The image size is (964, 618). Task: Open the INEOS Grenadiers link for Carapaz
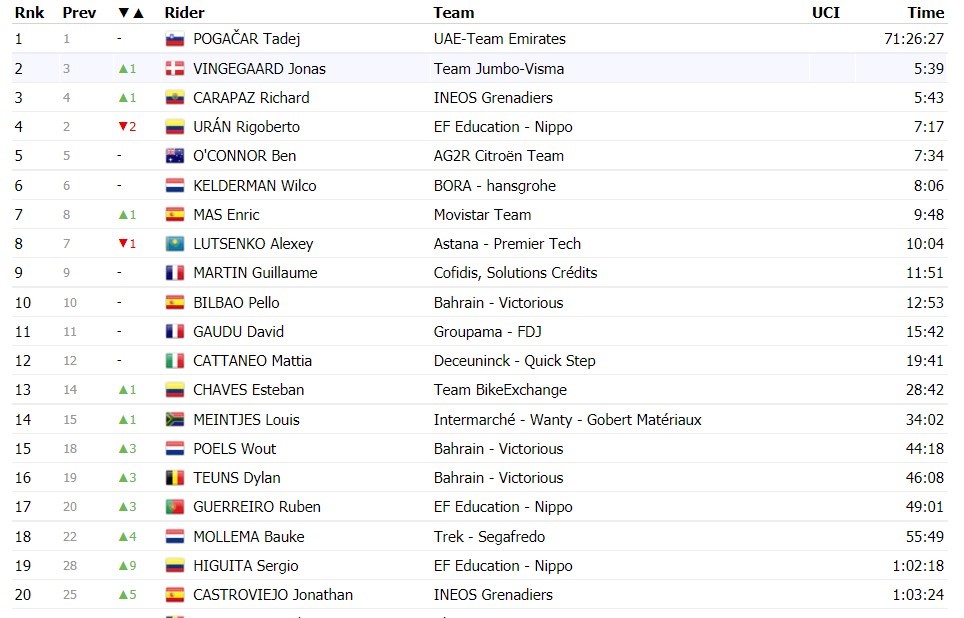coord(493,98)
